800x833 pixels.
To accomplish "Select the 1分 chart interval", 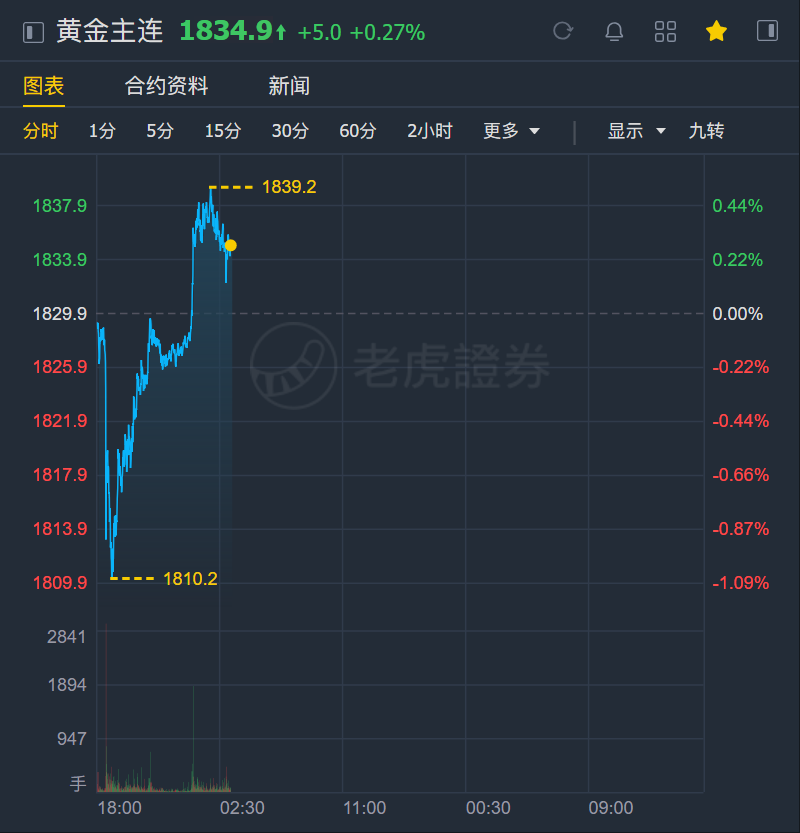I will [102, 131].
